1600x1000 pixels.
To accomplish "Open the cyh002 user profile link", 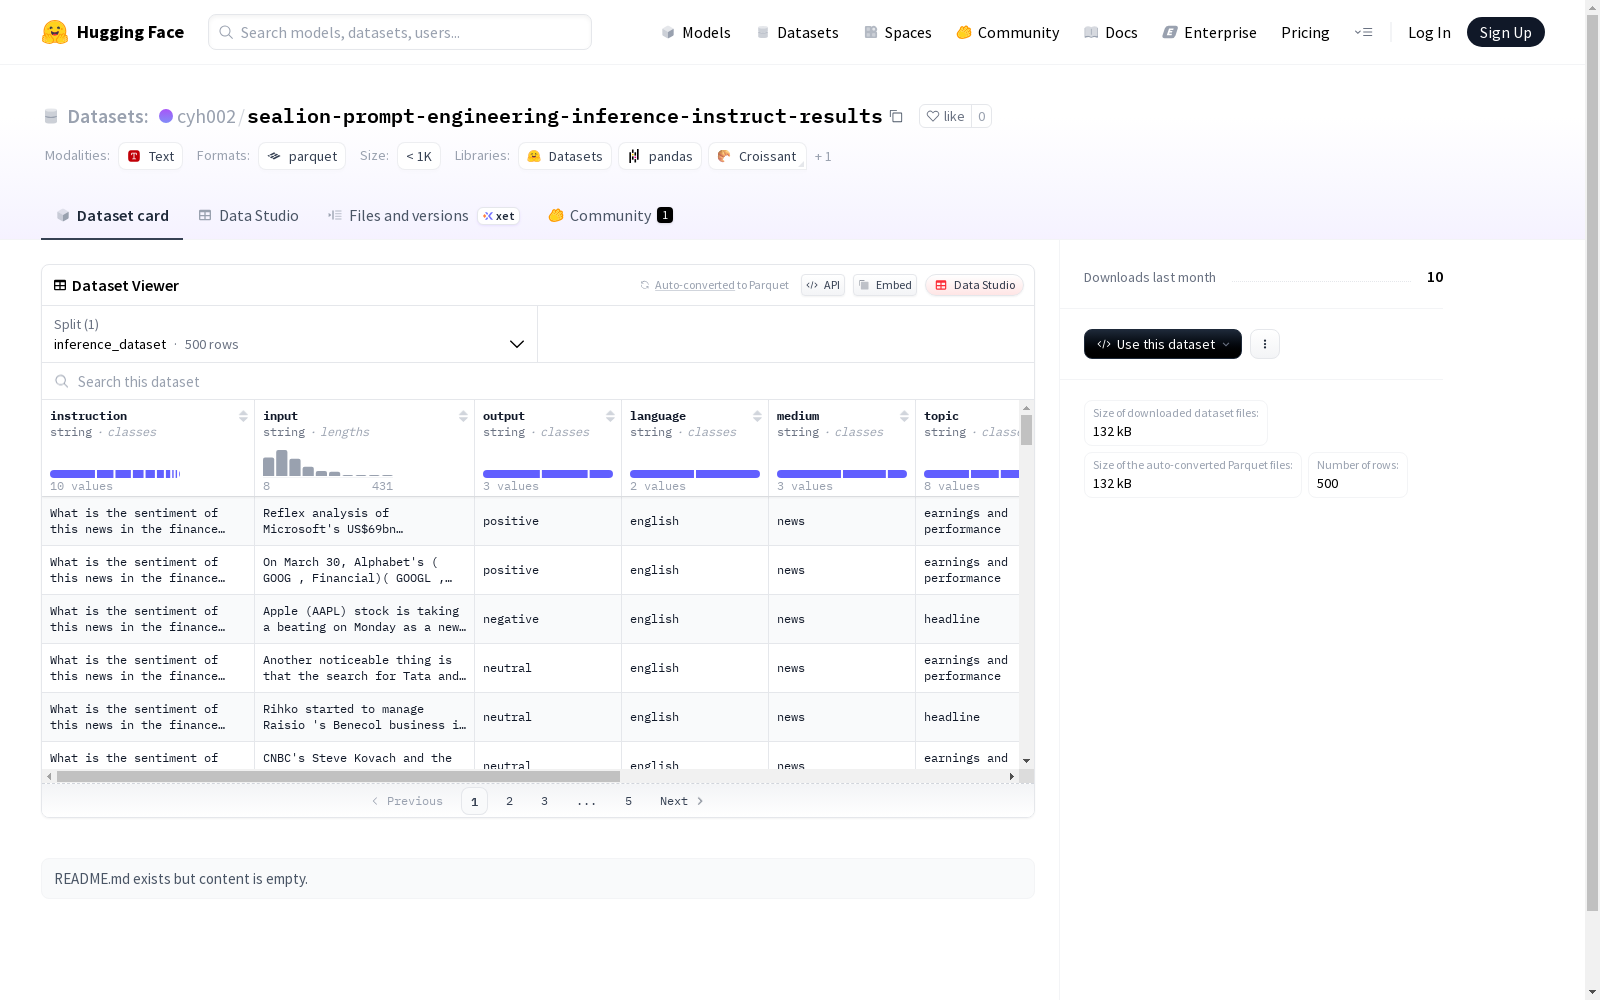I will [206, 117].
